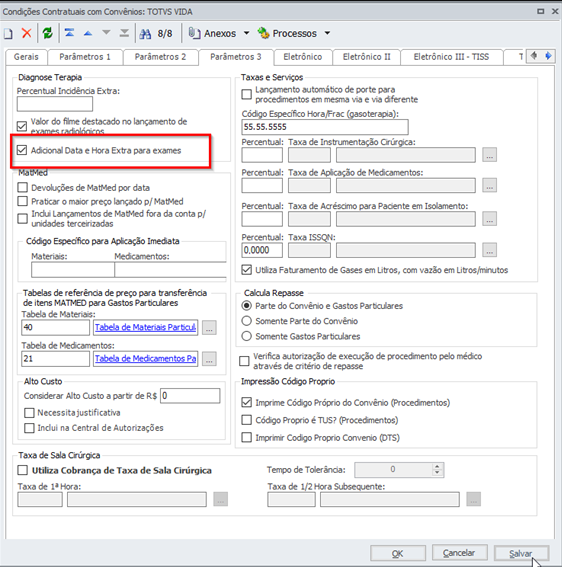Increase Tempo de Tolerância with up arrow

tap(437, 466)
